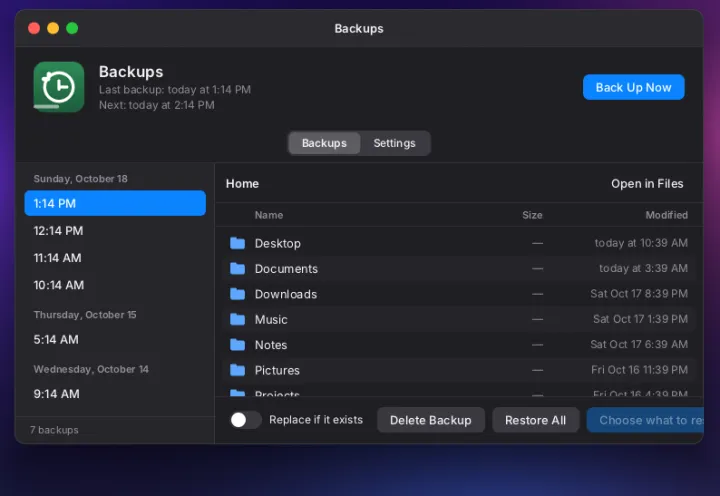The width and height of the screenshot is (720, 496).
Task: Minimize the window with yellow button
Action: click(53, 28)
